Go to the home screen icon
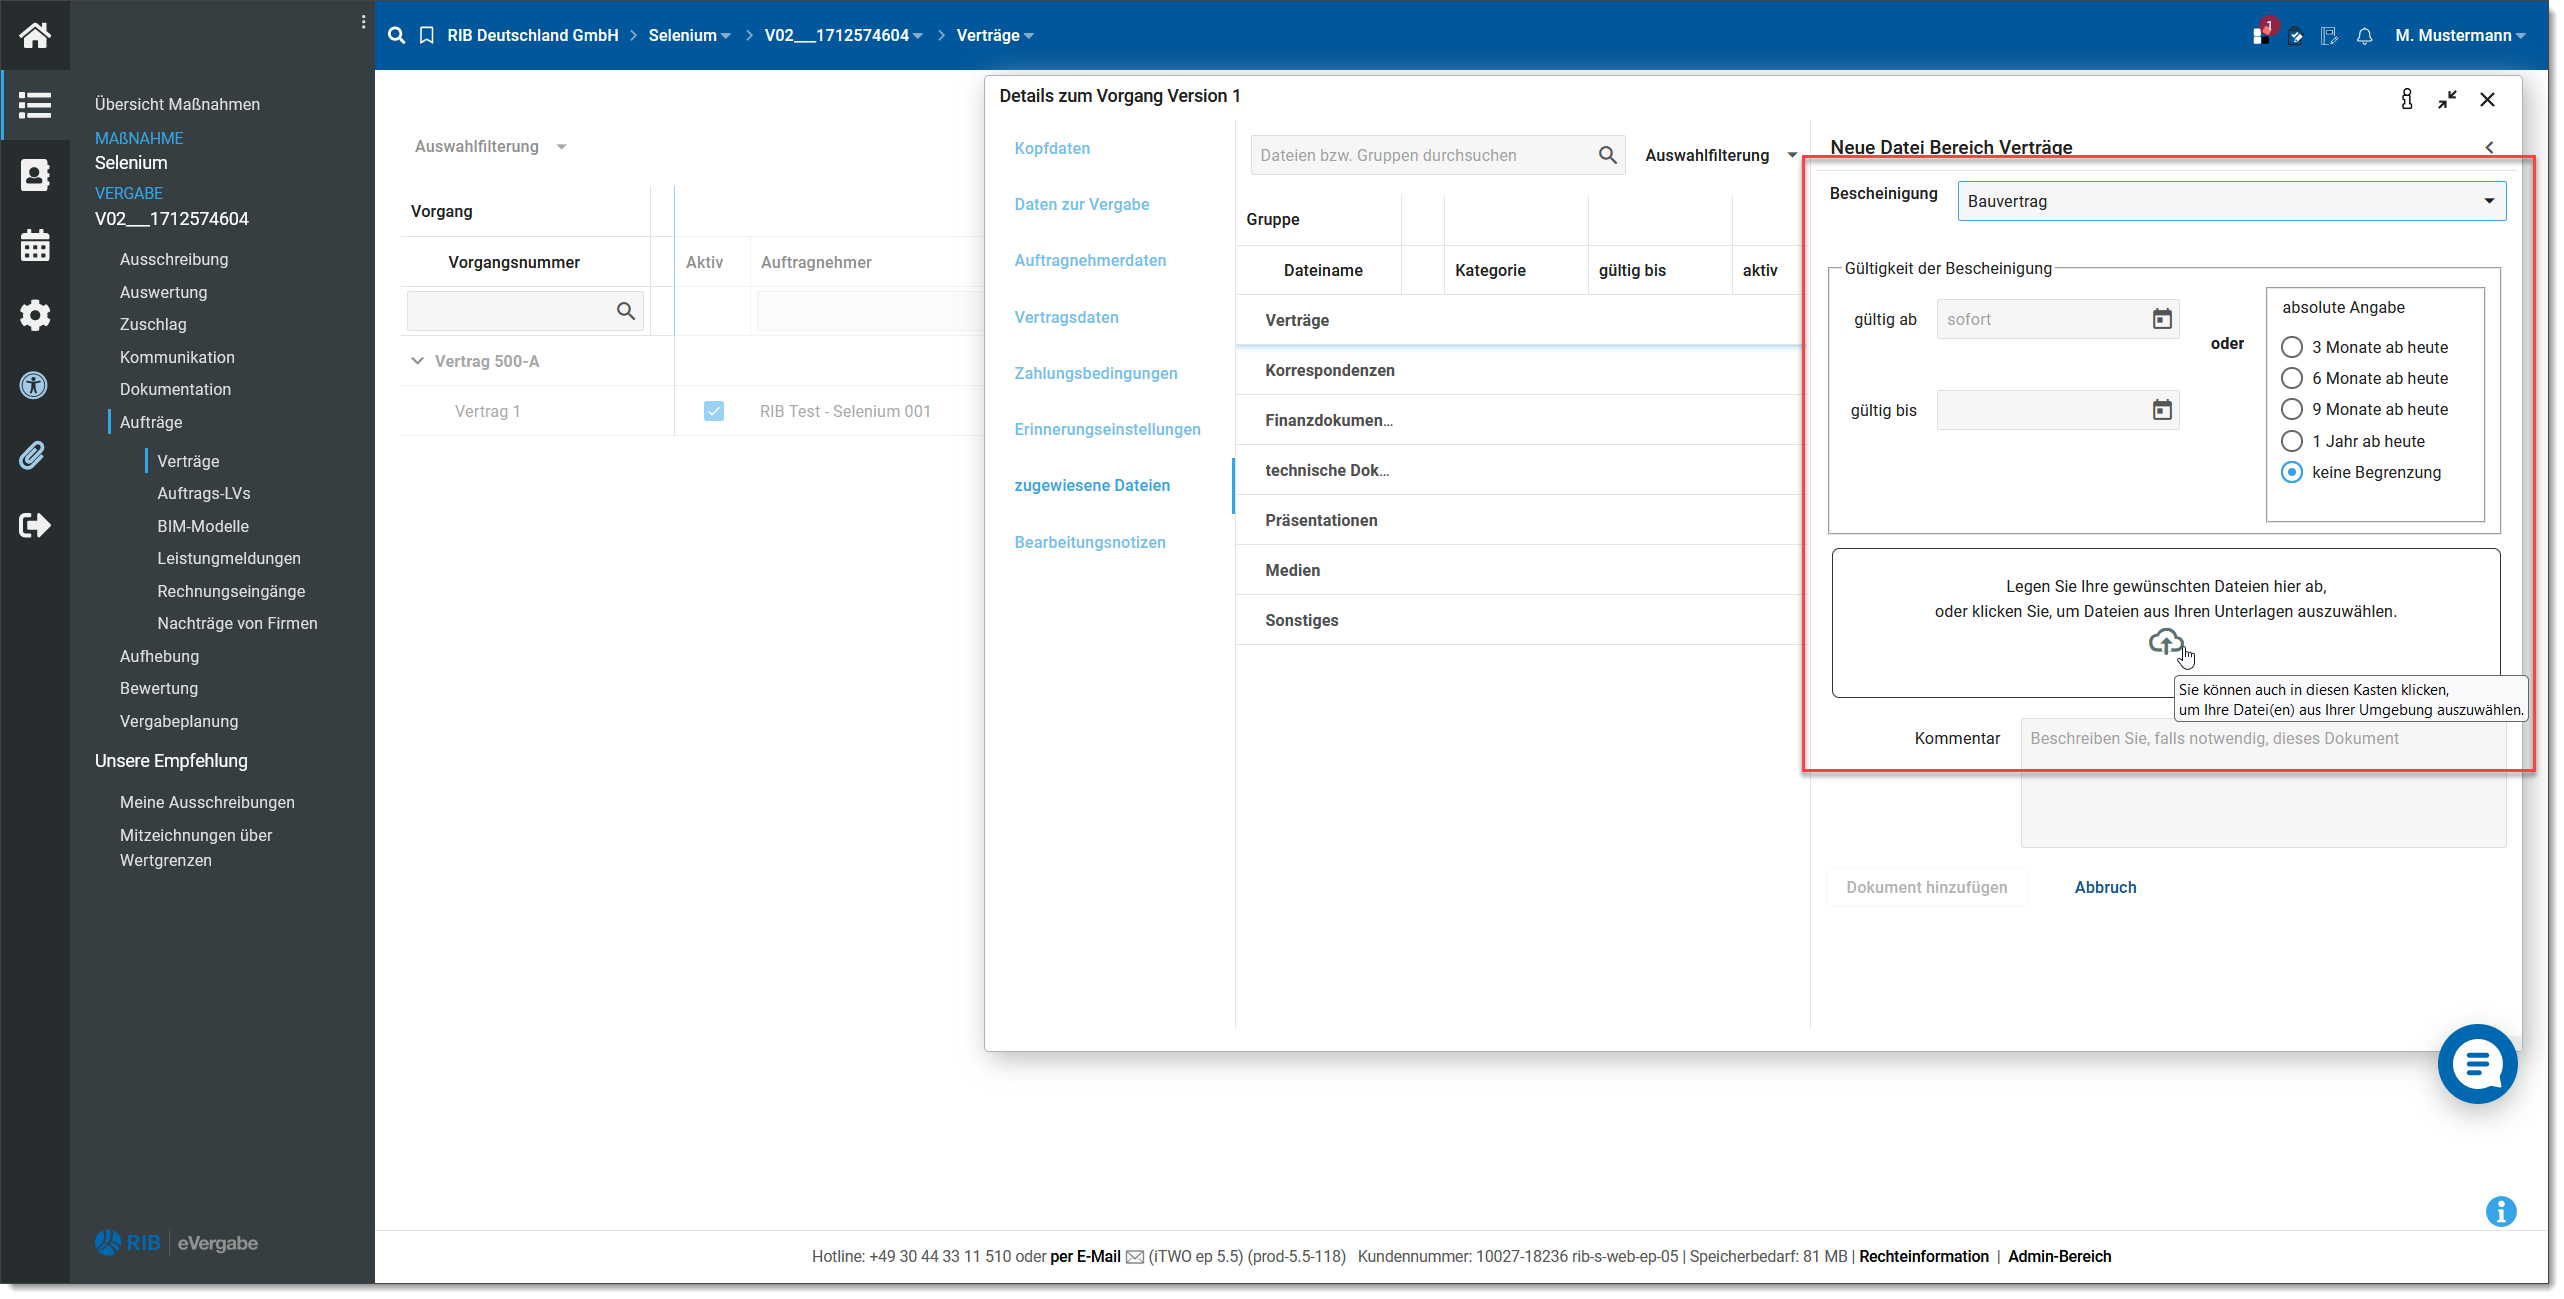Viewport: 2564px width, 1299px height. click(35, 35)
